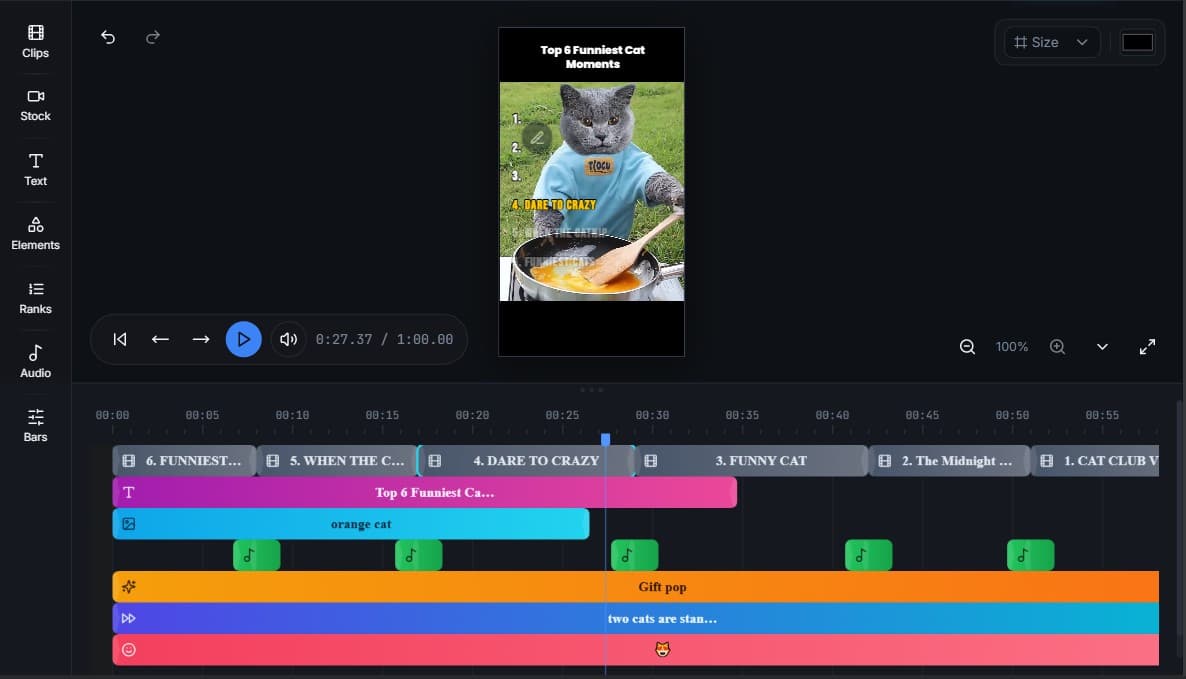Image resolution: width=1186 pixels, height=679 pixels.
Task: Zoom in the timeline with magnifier plus
Action: 1057,346
